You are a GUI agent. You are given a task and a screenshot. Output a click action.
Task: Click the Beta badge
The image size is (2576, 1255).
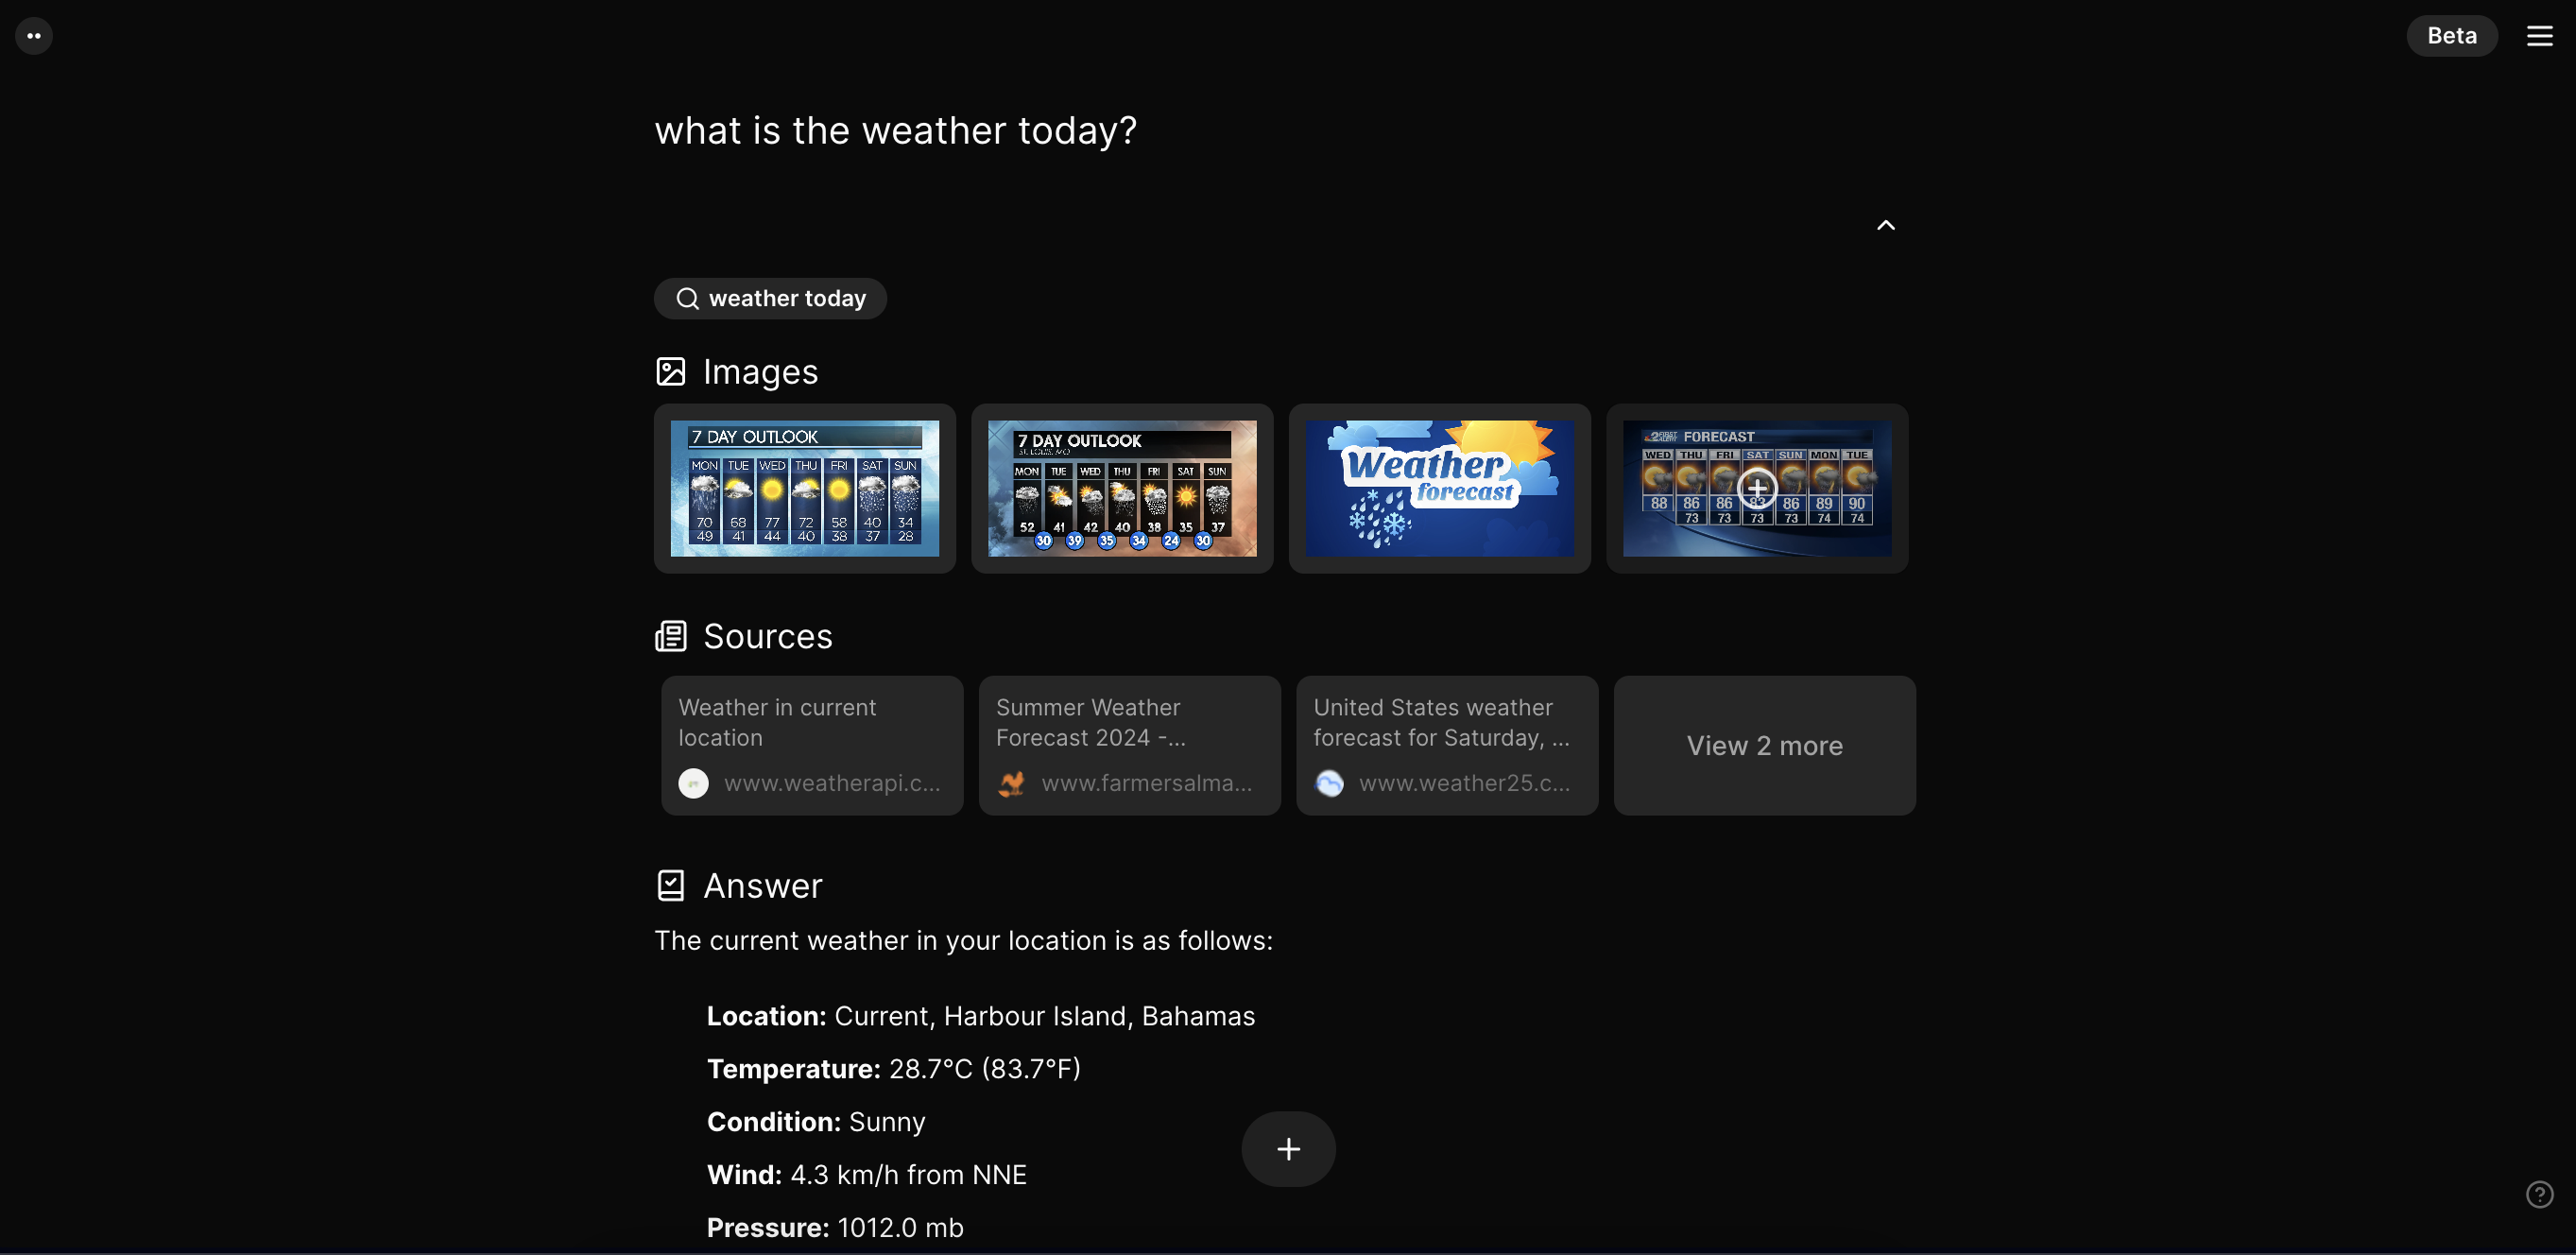2451,36
